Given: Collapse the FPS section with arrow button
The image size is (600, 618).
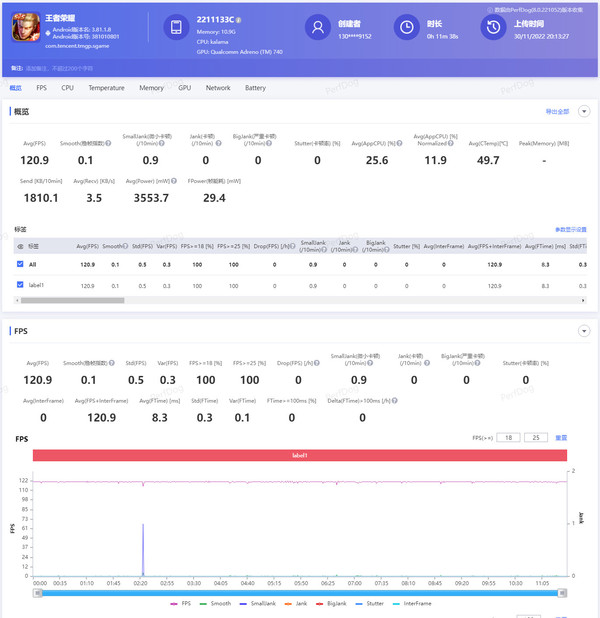Looking at the screenshot, I should coord(584,331).
